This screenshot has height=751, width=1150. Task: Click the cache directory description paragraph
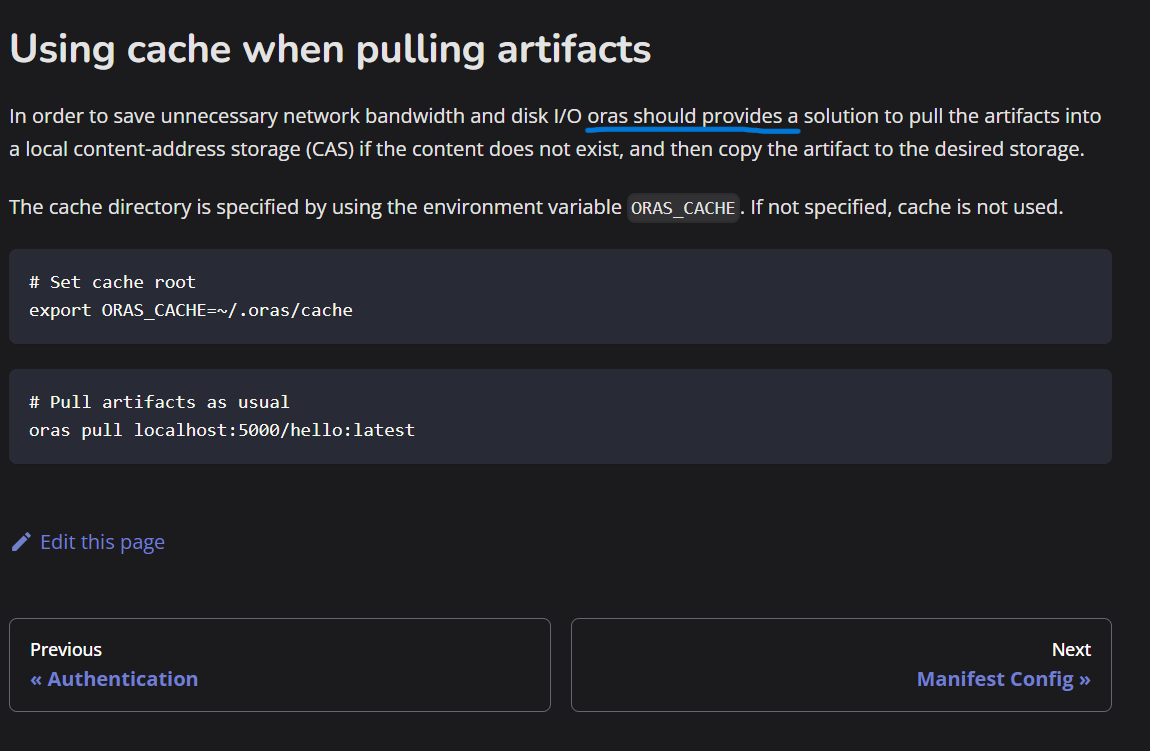click(x=535, y=207)
